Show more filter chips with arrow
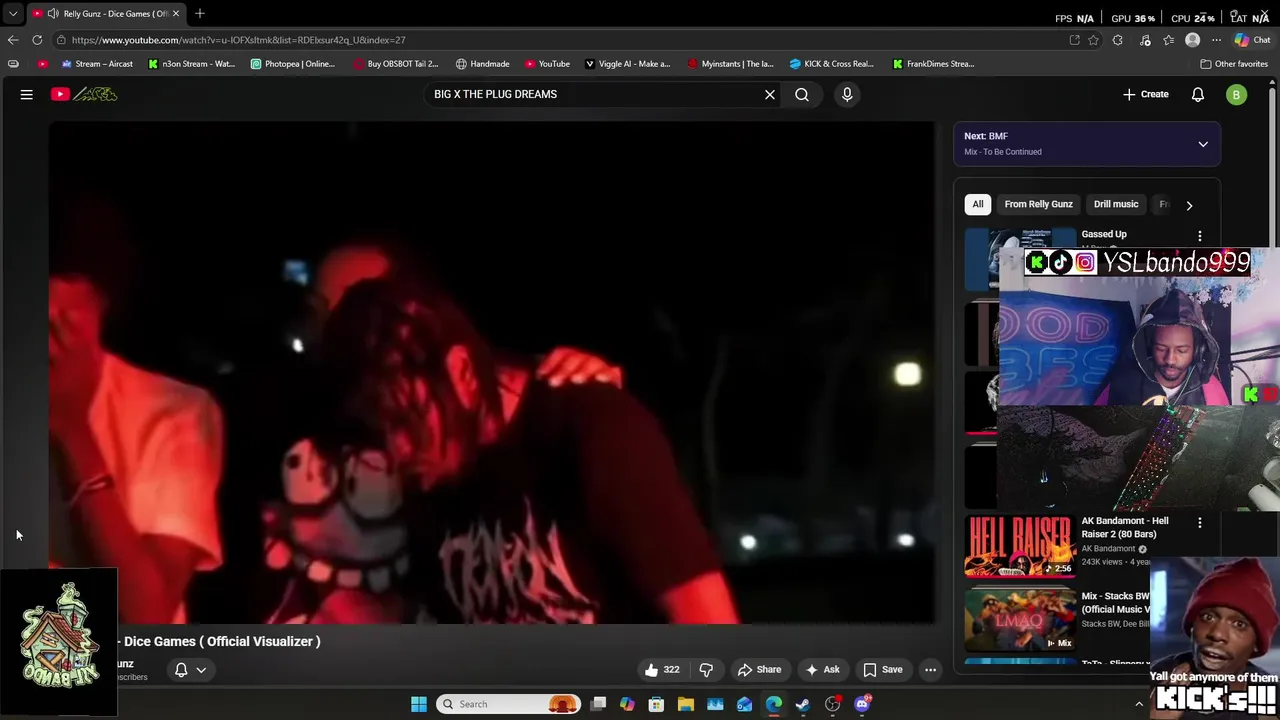 click(x=1189, y=205)
